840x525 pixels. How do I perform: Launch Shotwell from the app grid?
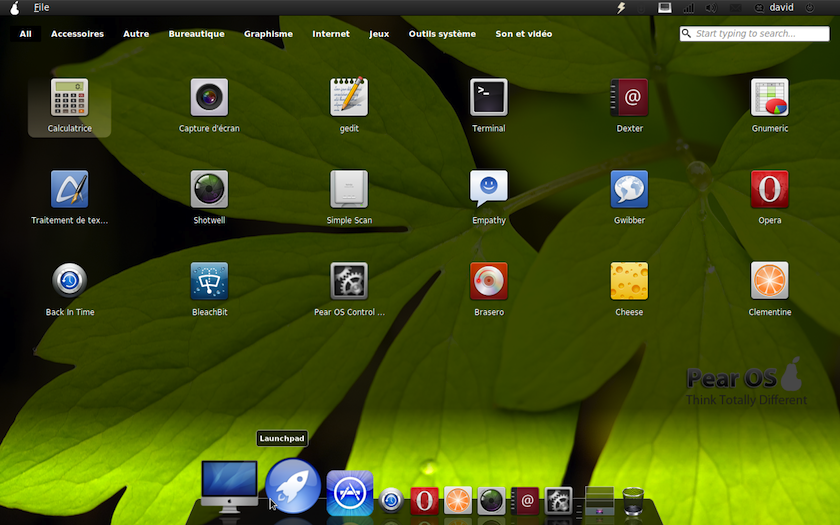click(209, 189)
